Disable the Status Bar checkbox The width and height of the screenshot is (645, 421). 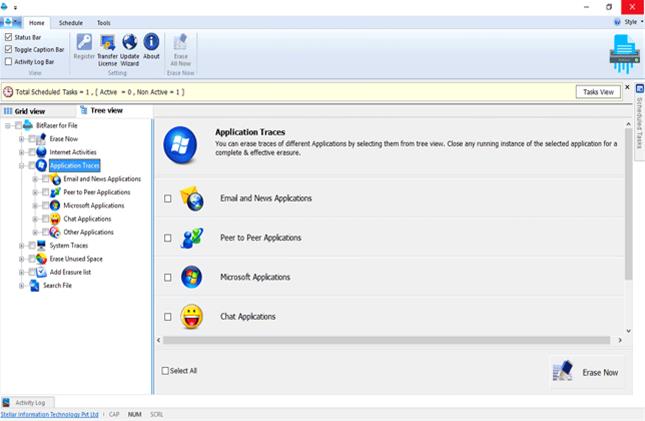pyautogui.click(x=9, y=38)
